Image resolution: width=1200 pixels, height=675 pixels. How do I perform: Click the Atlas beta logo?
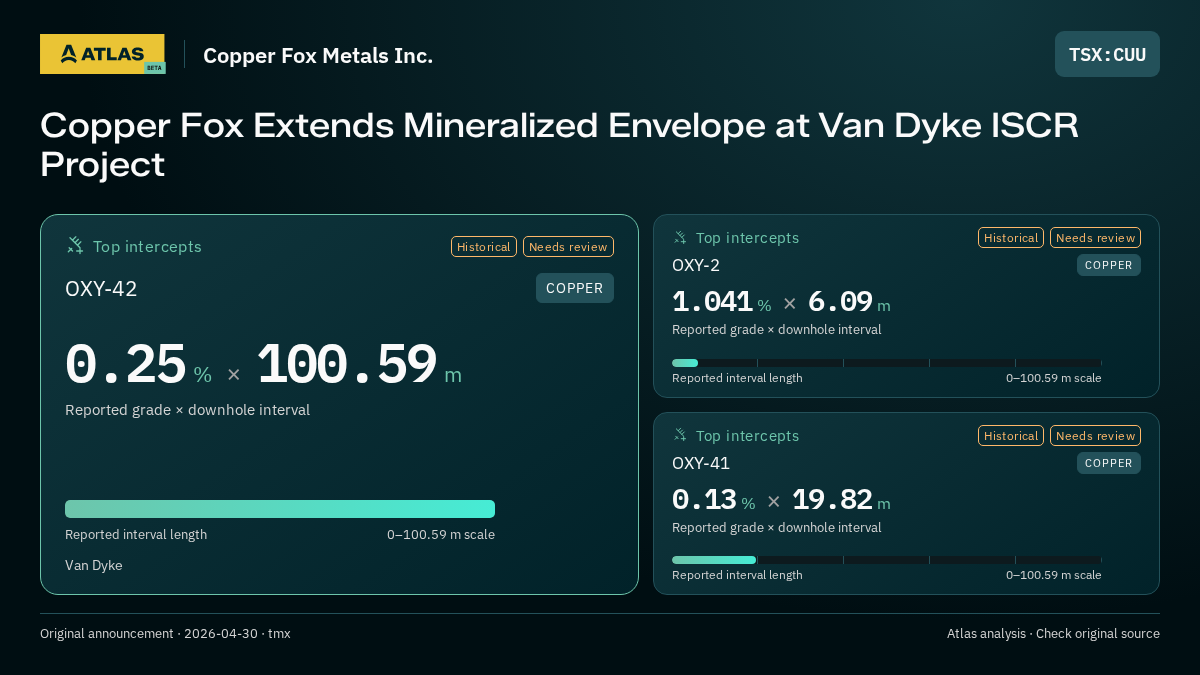pyautogui.click(x=102, y=54)
